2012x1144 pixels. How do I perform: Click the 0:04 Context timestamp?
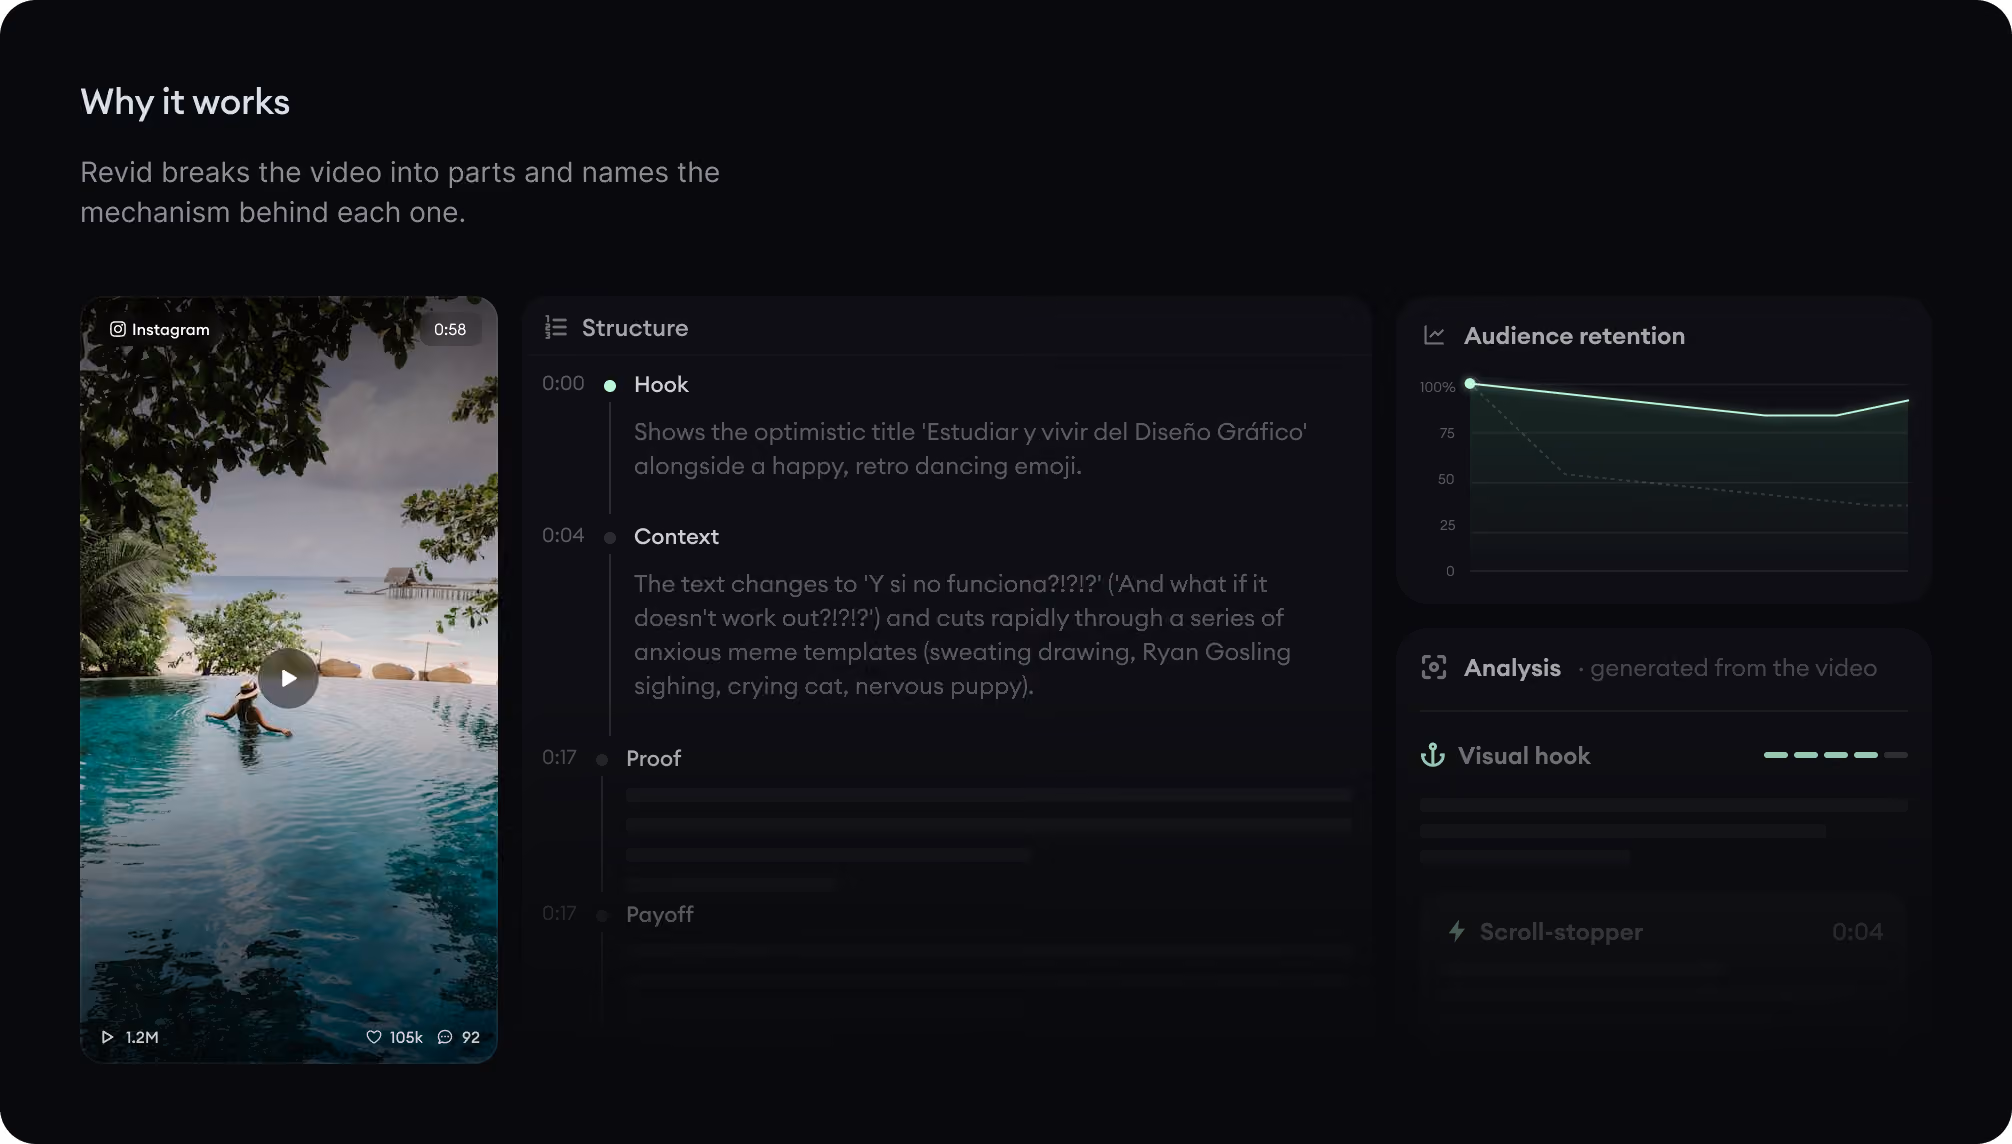pos(563,535)
